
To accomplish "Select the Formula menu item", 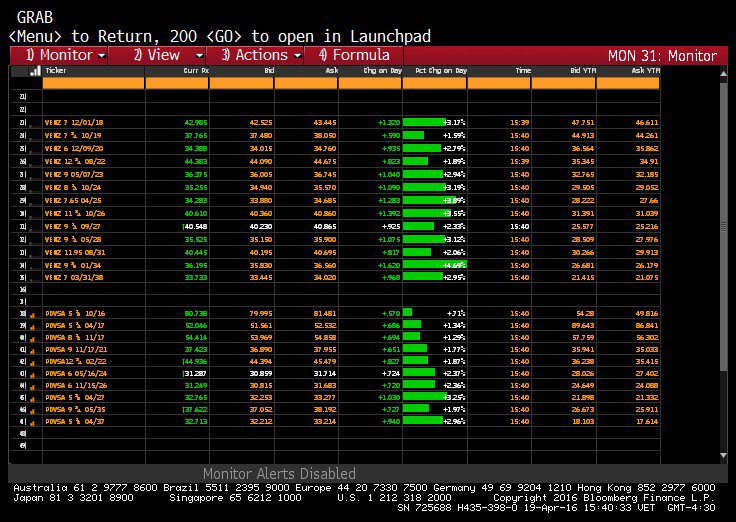I will (x=354, y=55).
